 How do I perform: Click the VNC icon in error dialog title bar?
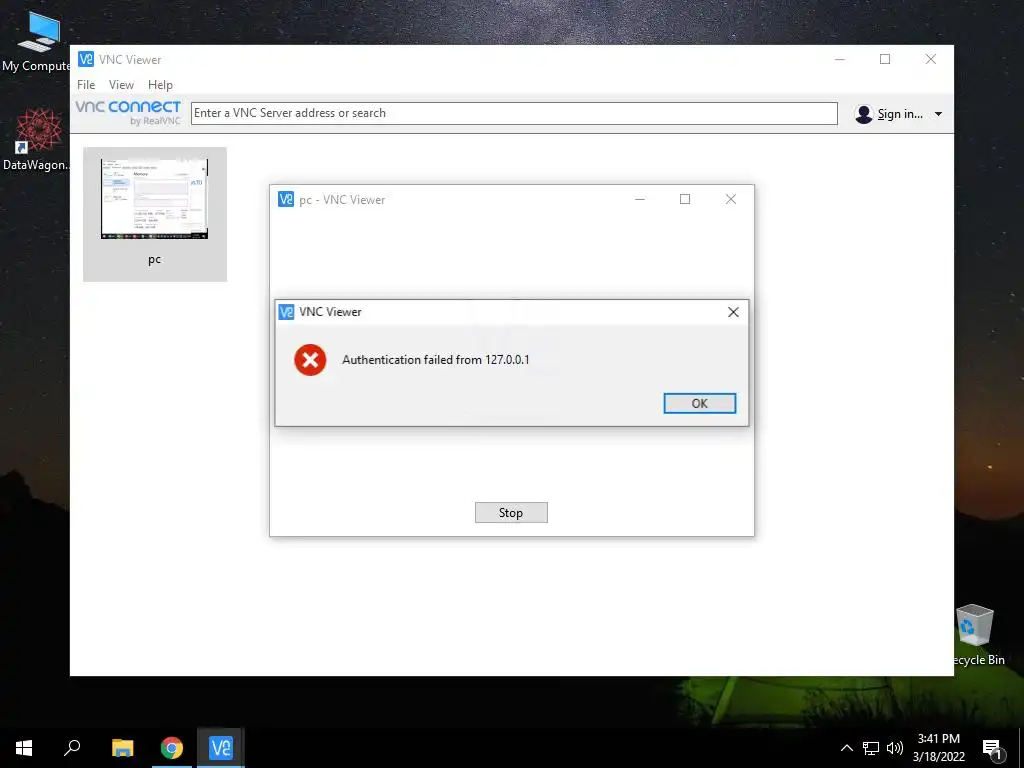(x=286, y=312)
